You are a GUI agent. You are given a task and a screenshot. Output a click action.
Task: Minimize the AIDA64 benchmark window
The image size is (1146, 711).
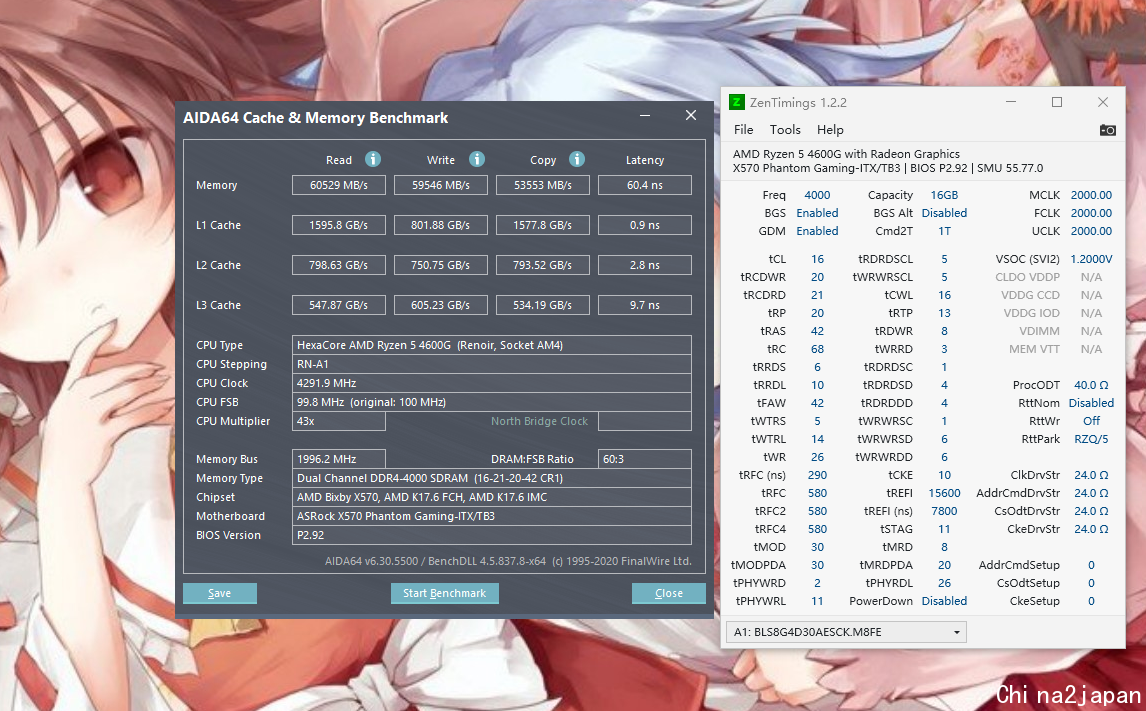point(645,115)
